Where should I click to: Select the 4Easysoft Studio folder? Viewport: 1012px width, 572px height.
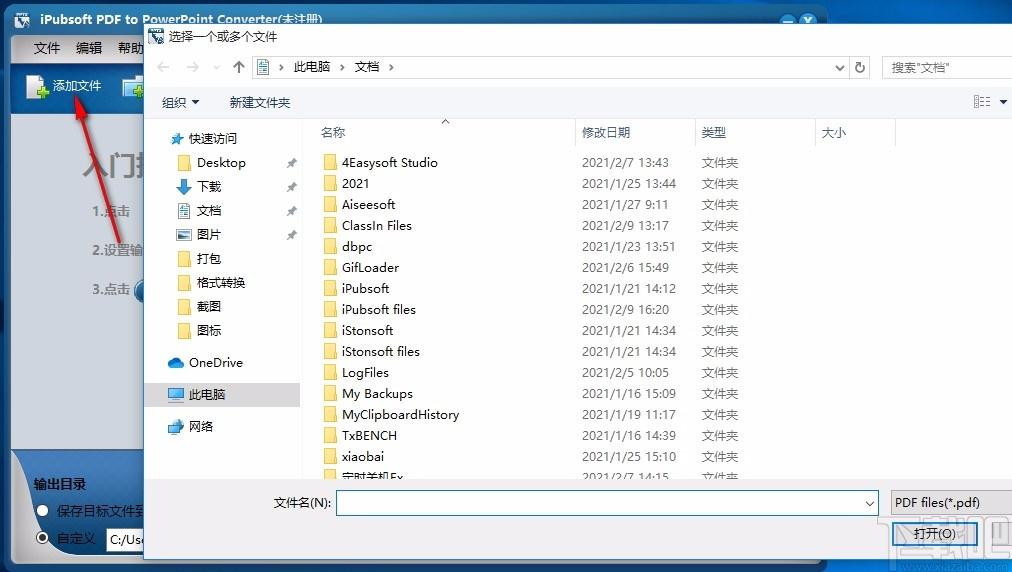390,163
